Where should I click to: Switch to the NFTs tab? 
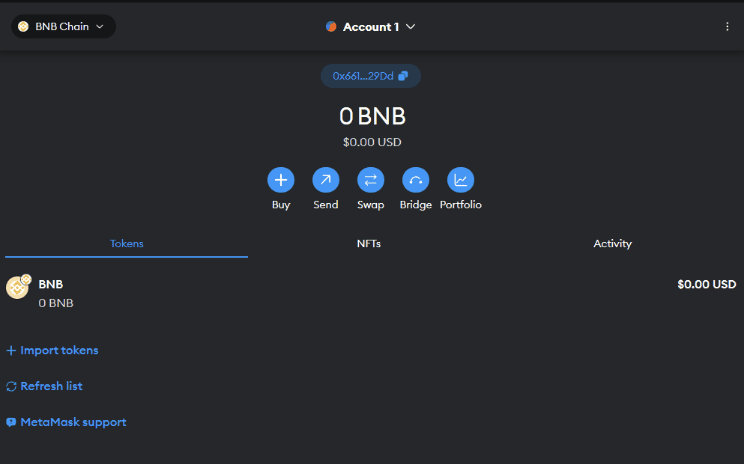click(369, 244)
